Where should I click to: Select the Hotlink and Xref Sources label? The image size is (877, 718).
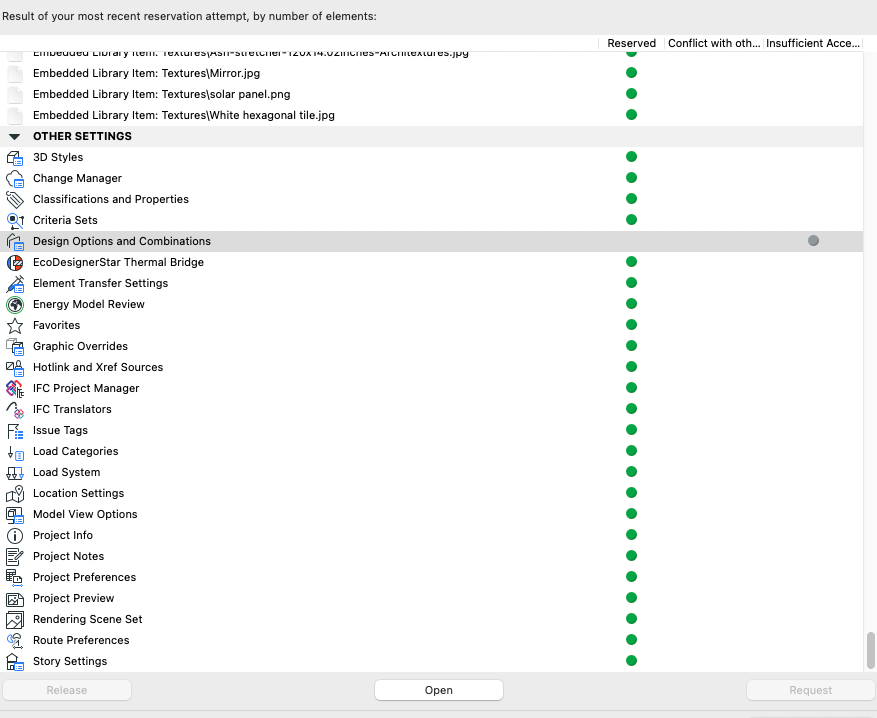tap(98, 367)
